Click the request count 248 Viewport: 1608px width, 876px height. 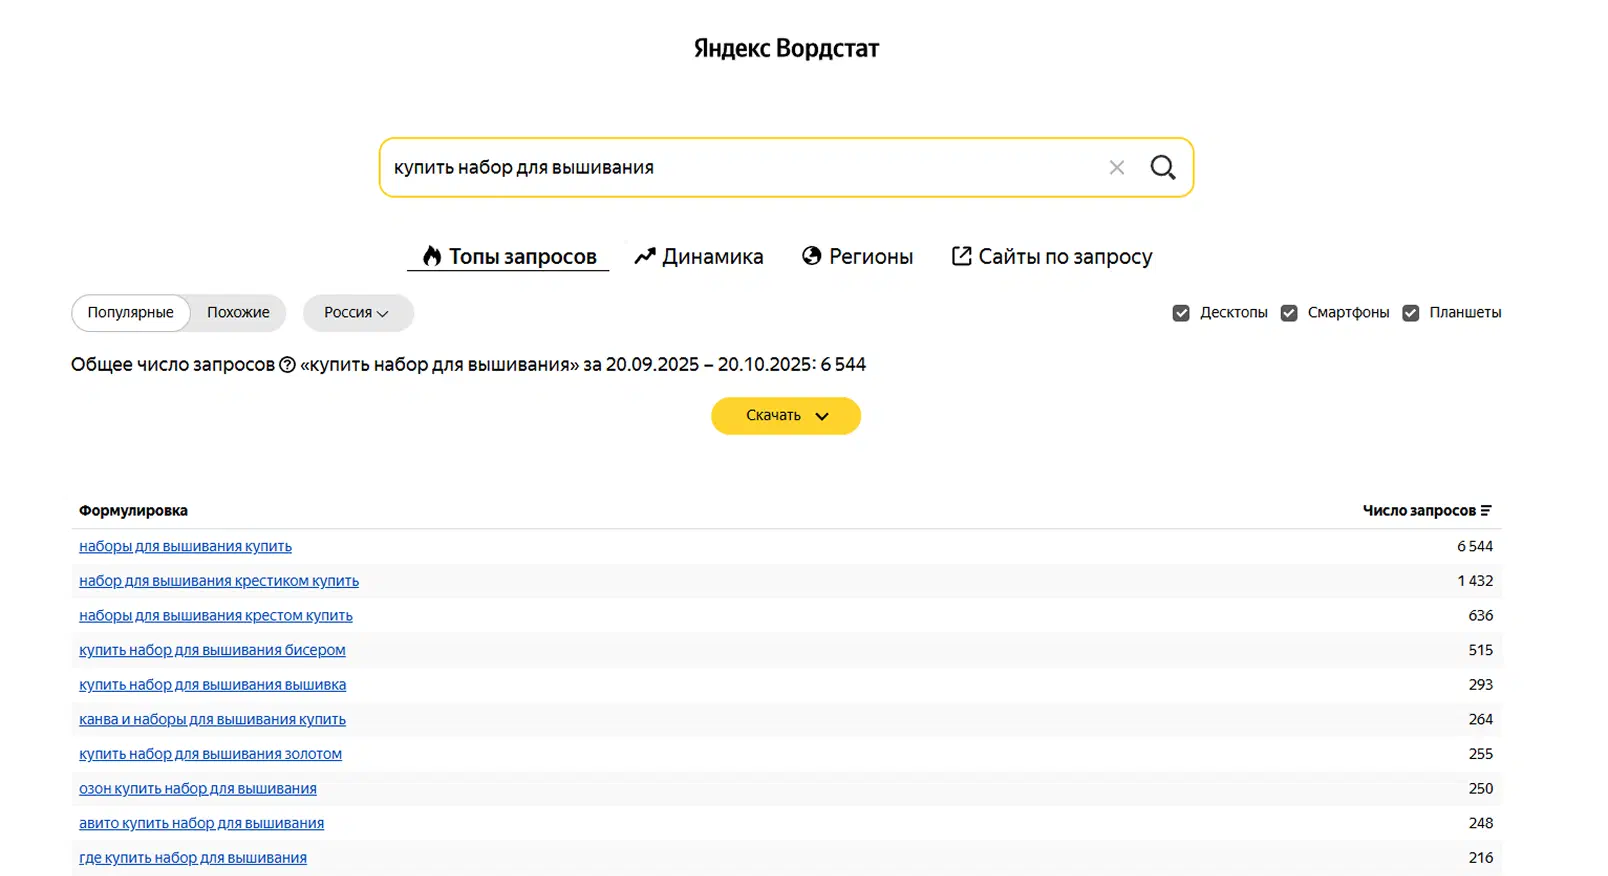click(1481, 823)
